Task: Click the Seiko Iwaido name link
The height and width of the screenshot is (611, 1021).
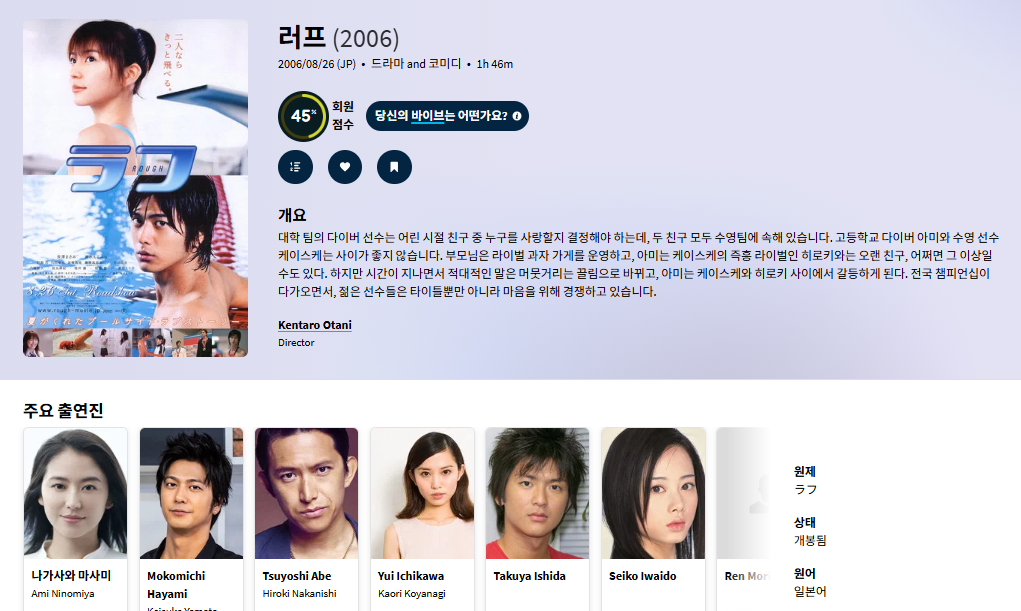Action: [x=643, y=576]
